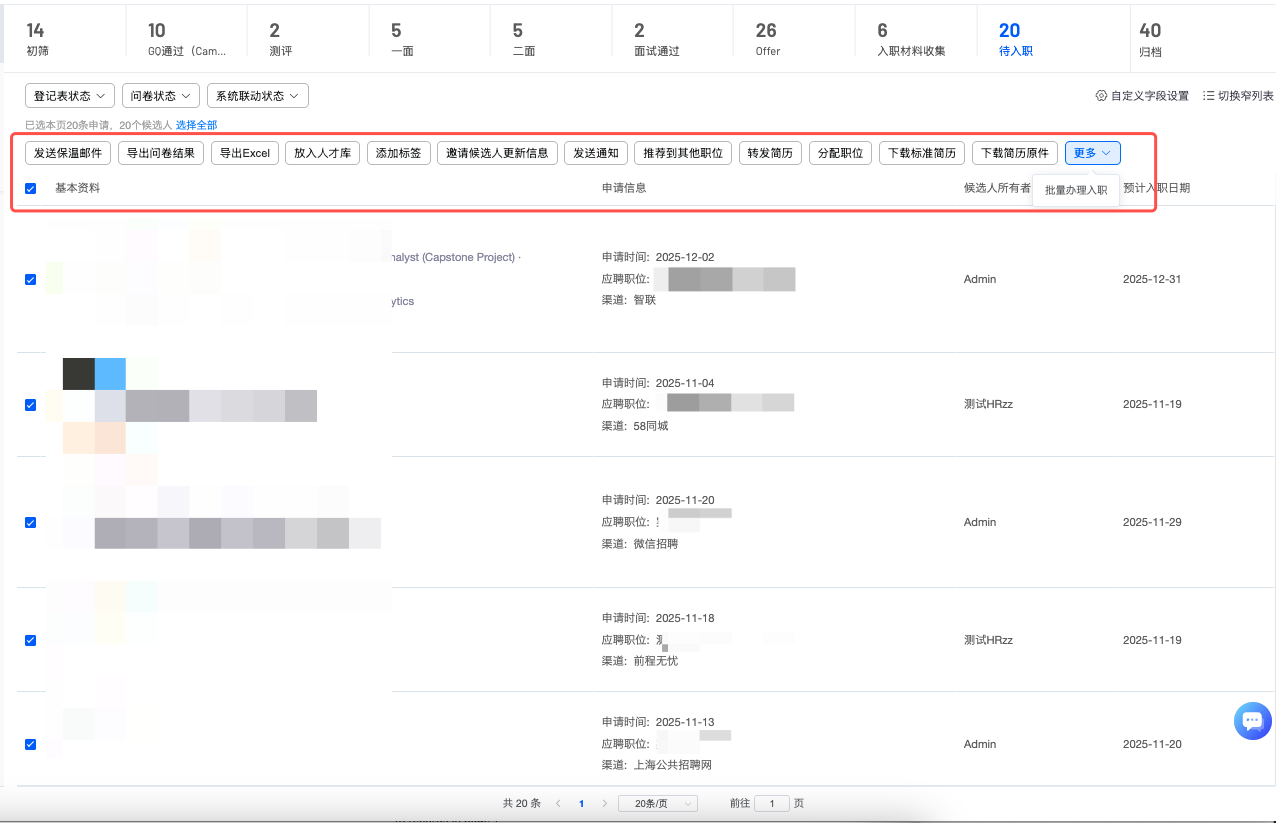Uncheck the row with channel 前程无忧
The width and height of the screenshot is (1276, 823).
30,640
